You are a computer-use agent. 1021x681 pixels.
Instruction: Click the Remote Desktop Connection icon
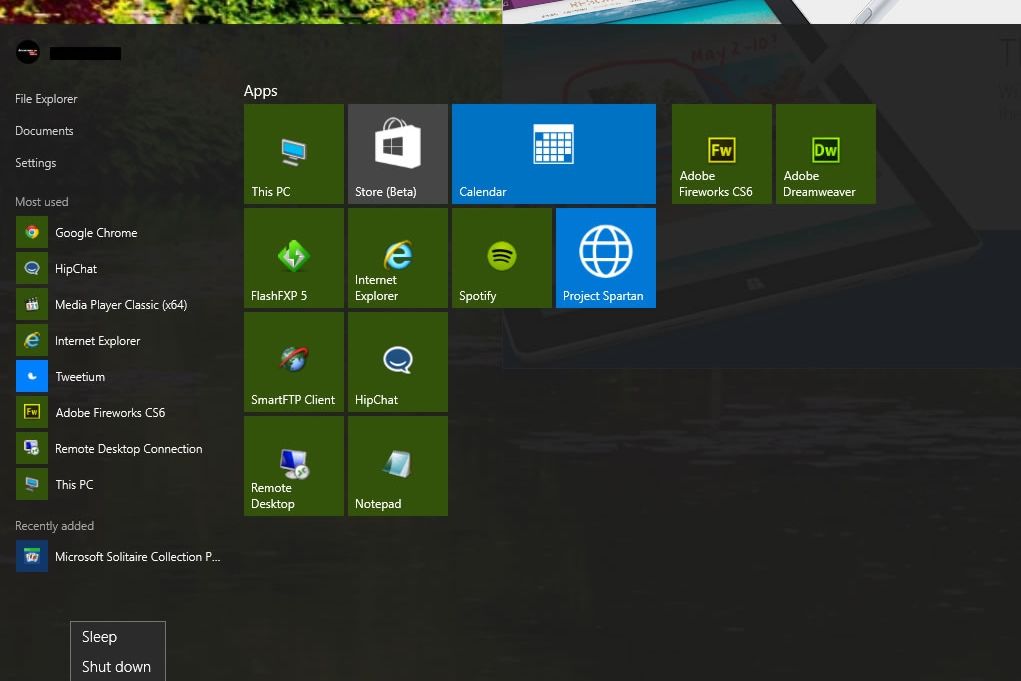click(x=32, y=448)
